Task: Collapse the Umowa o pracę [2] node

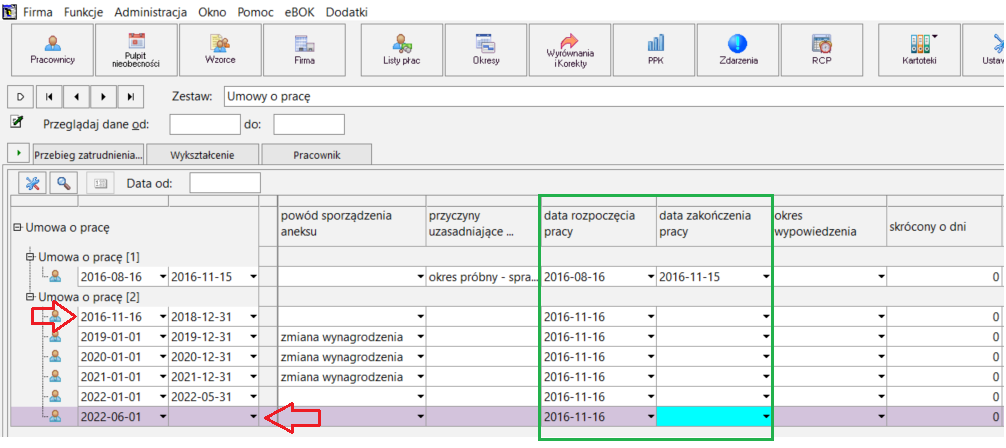Action: [x=29, y=297]
